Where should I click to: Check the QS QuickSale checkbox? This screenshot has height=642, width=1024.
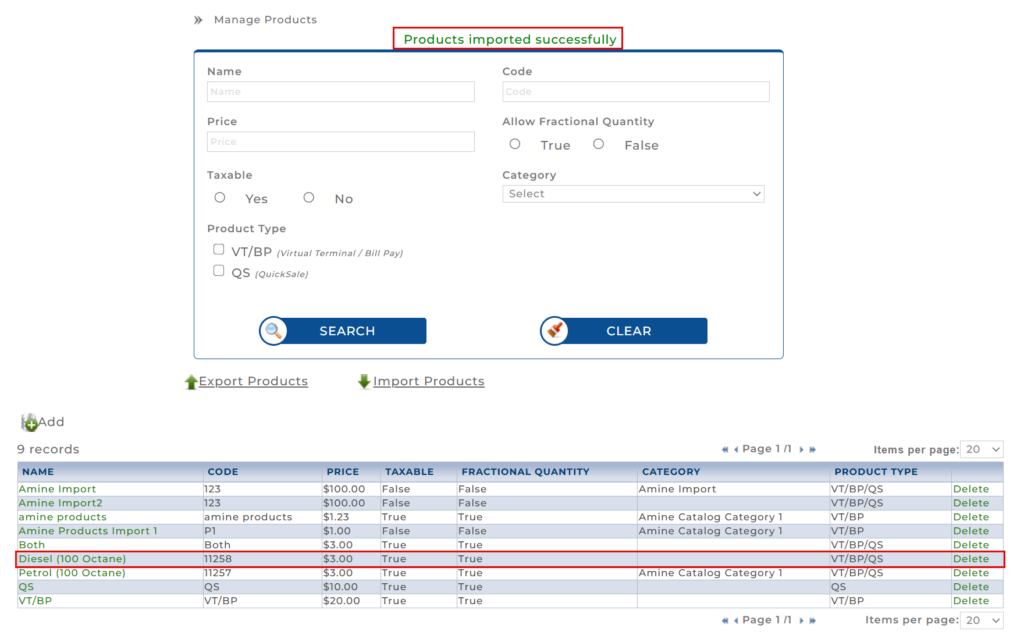219,271
